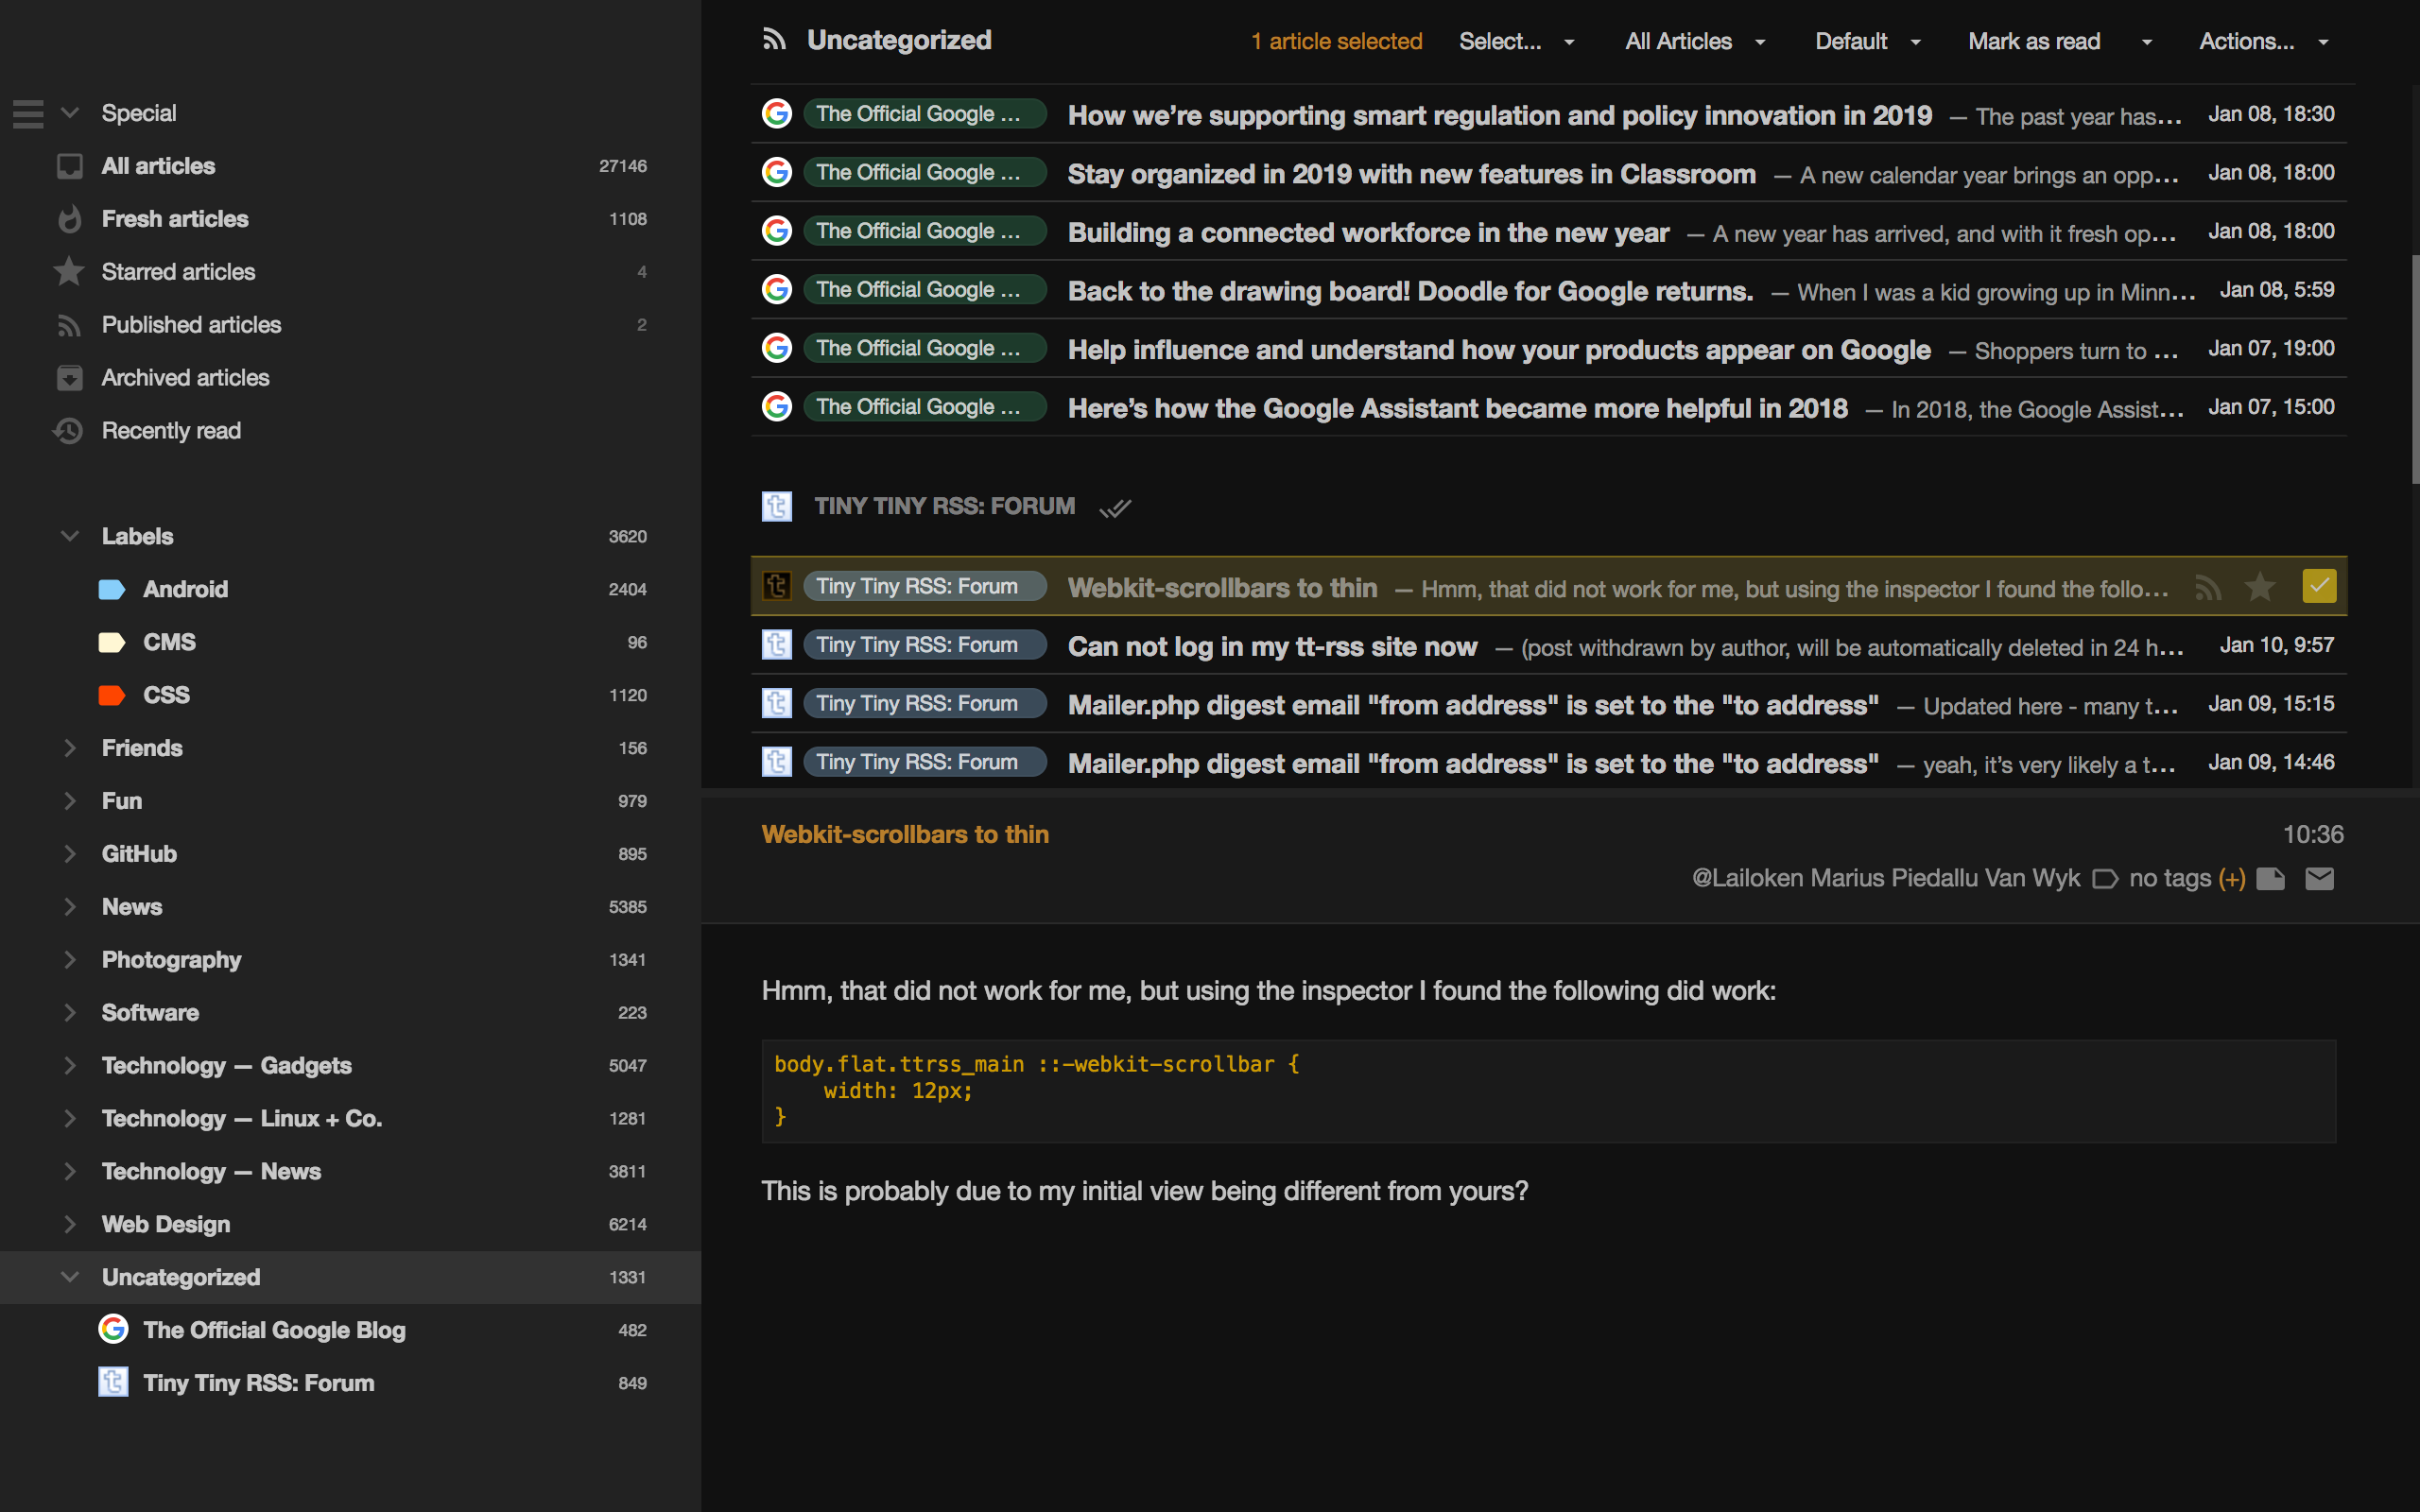Click Google icon on 'Building a connected workforce' row
The width and height of the screenshot is (2420, 1512).
click(777, 231)
